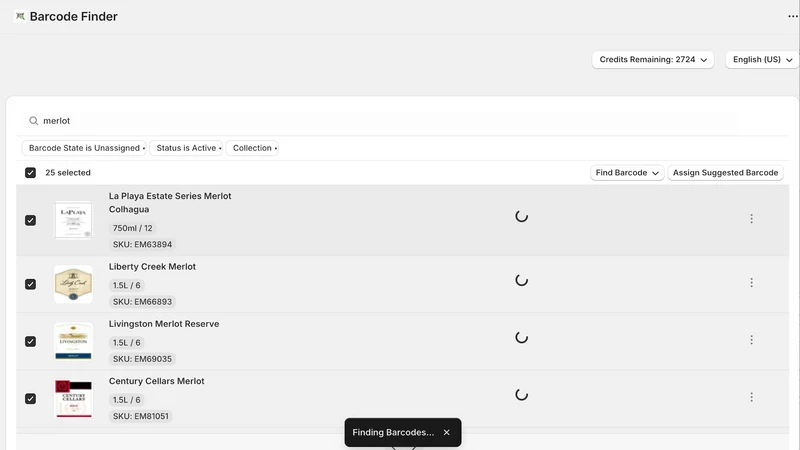Open the three-dot menu at top right

coord(792,16)
